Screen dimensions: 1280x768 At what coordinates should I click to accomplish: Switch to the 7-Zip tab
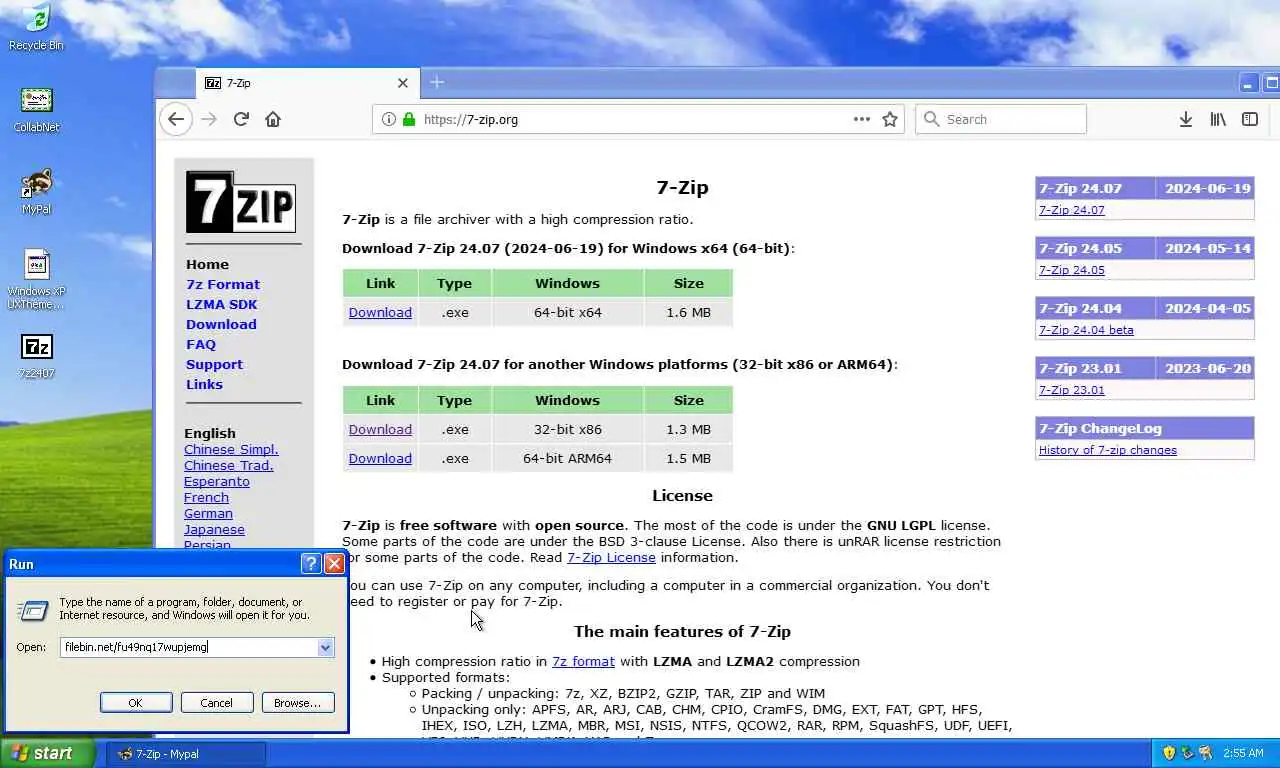(x=307, y=83)
